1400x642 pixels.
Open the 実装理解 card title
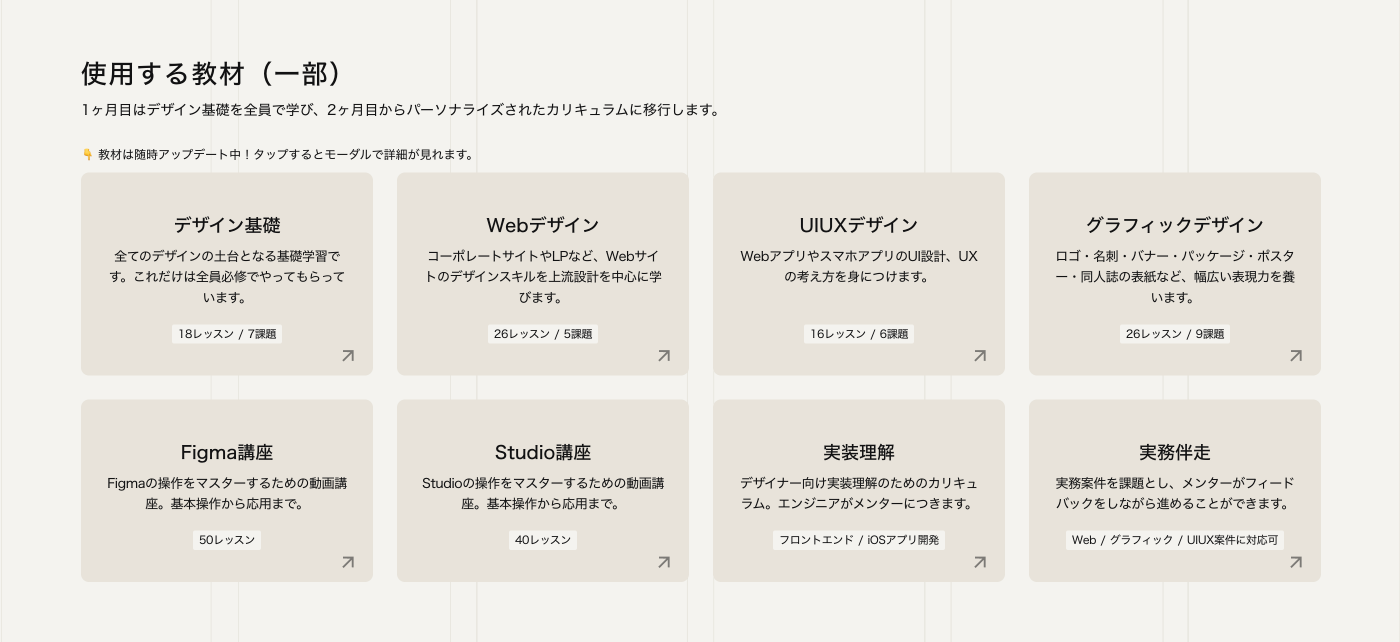(x=859, y=452)
